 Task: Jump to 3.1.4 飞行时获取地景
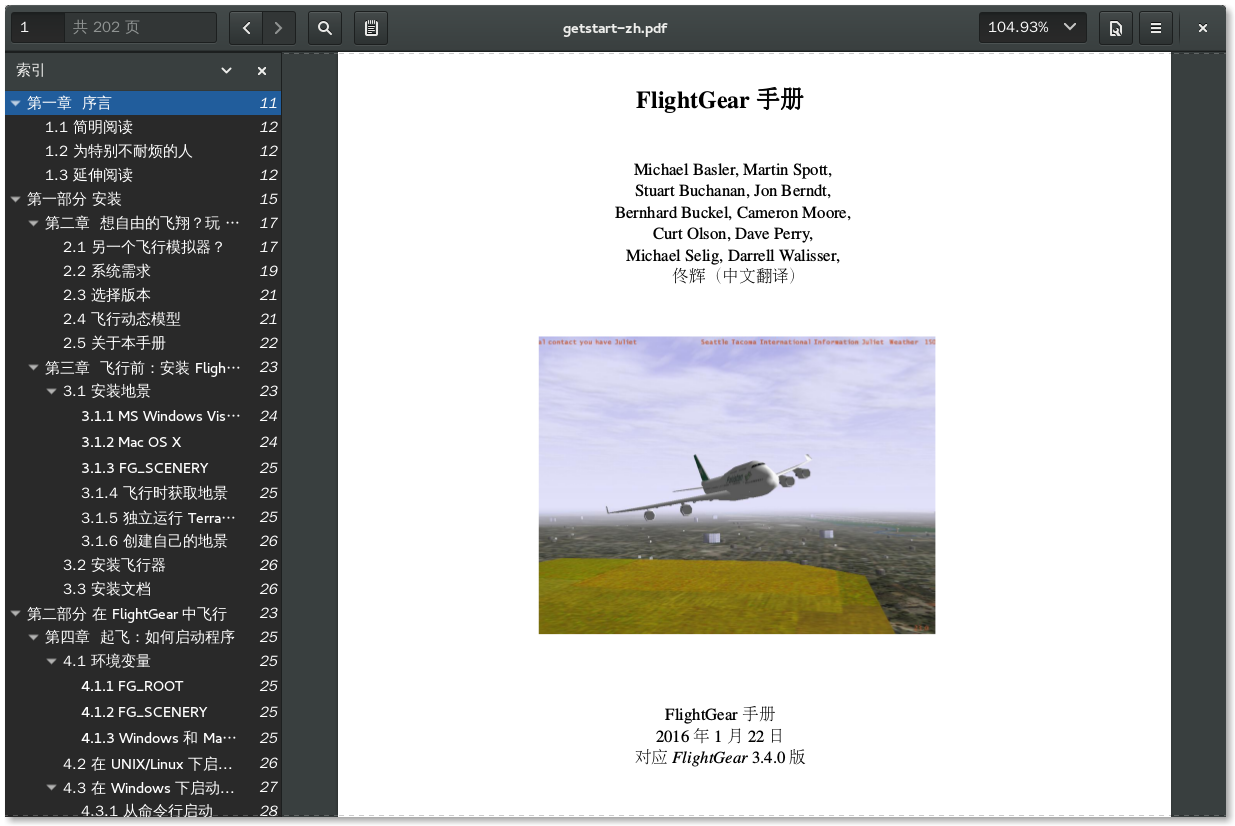(x=143, y=493)
